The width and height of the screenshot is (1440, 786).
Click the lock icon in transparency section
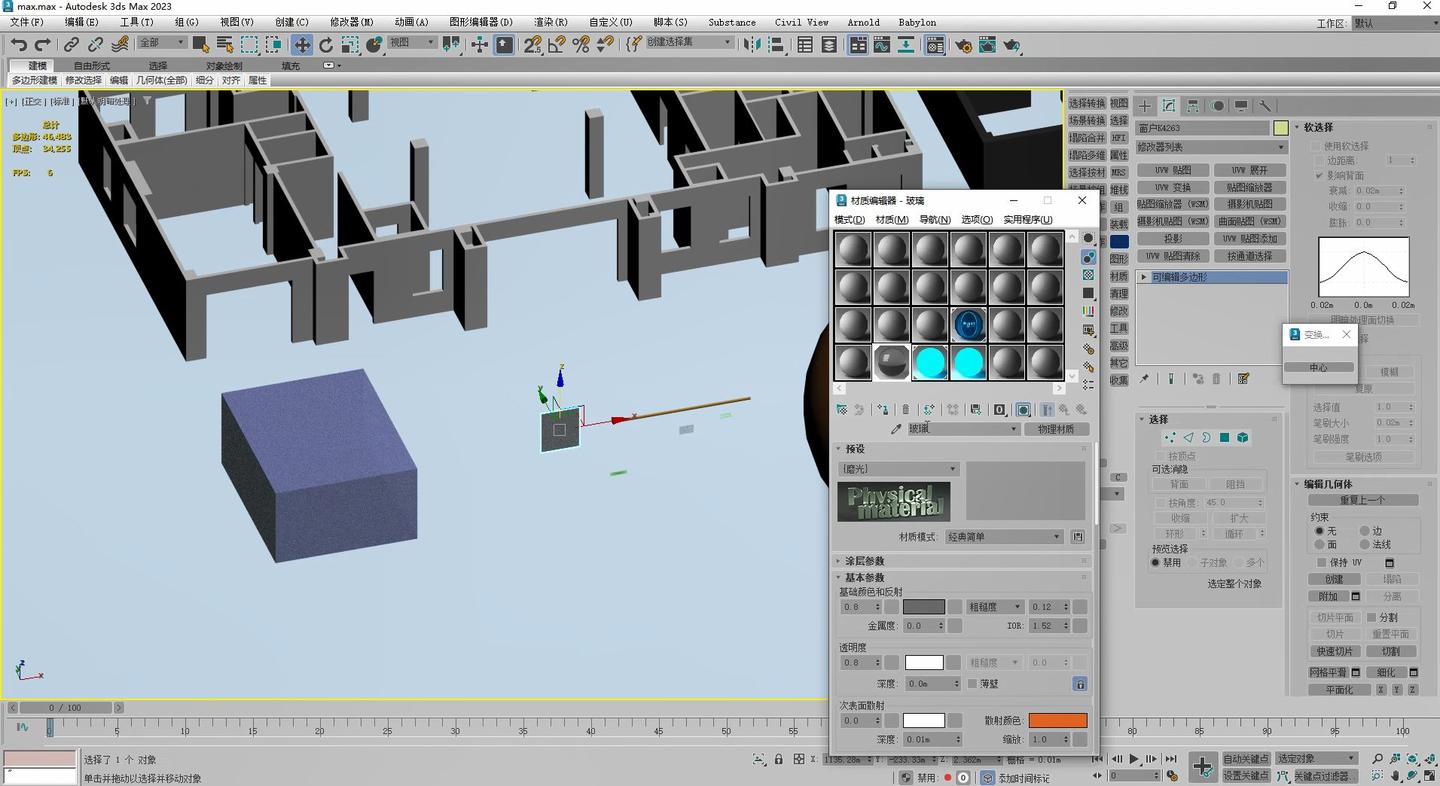pos(1080,684)
